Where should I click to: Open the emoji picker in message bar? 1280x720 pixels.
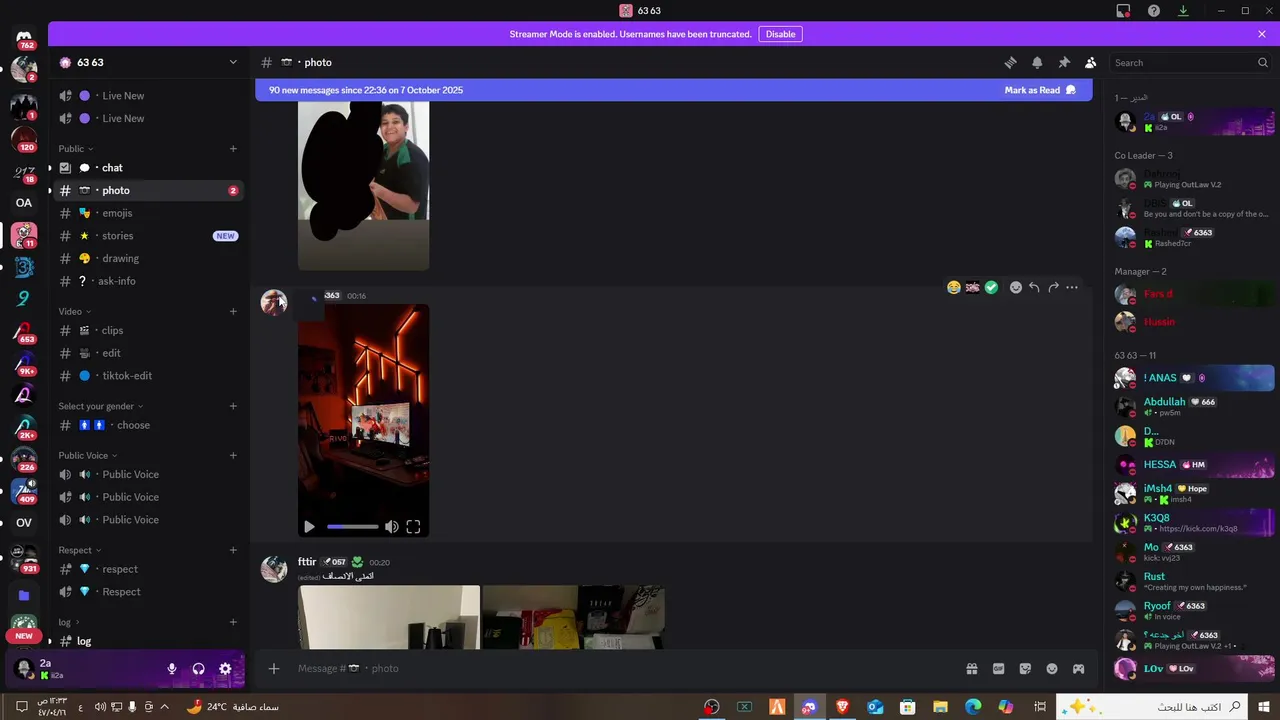point(1052,669)
